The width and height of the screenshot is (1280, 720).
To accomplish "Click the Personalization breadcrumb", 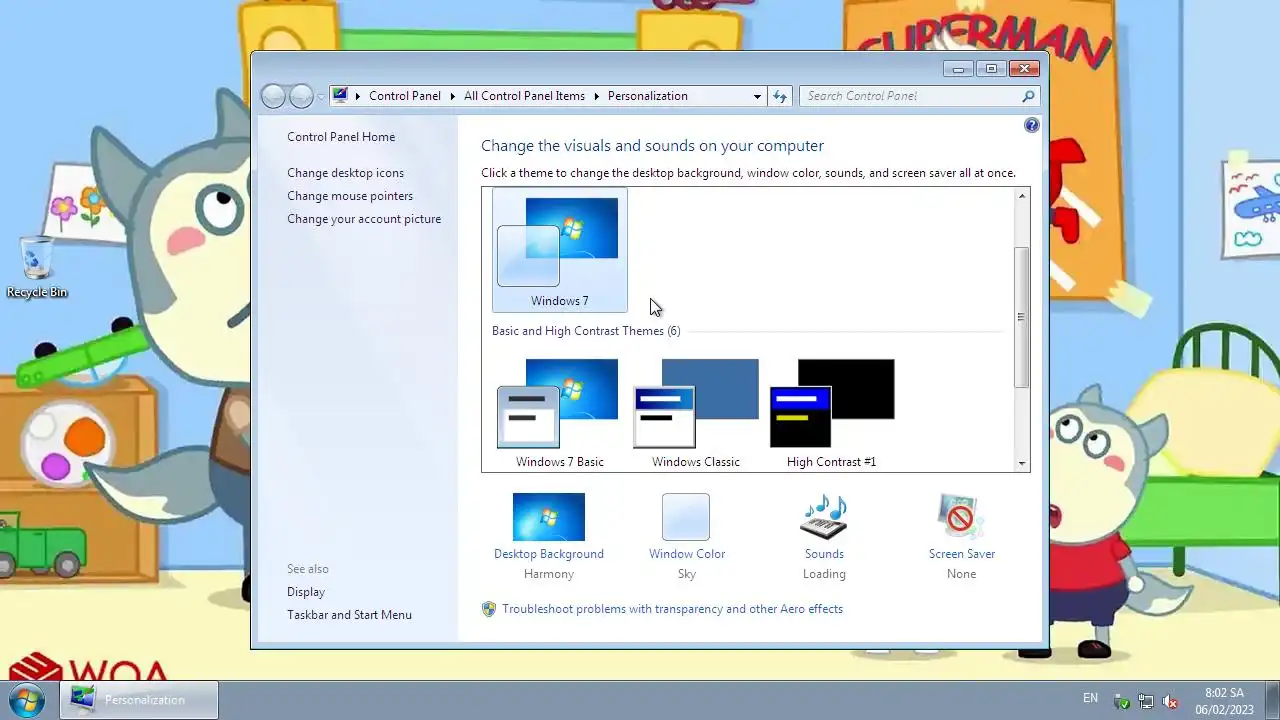I will pyautogui.click(x=648, y=96).
